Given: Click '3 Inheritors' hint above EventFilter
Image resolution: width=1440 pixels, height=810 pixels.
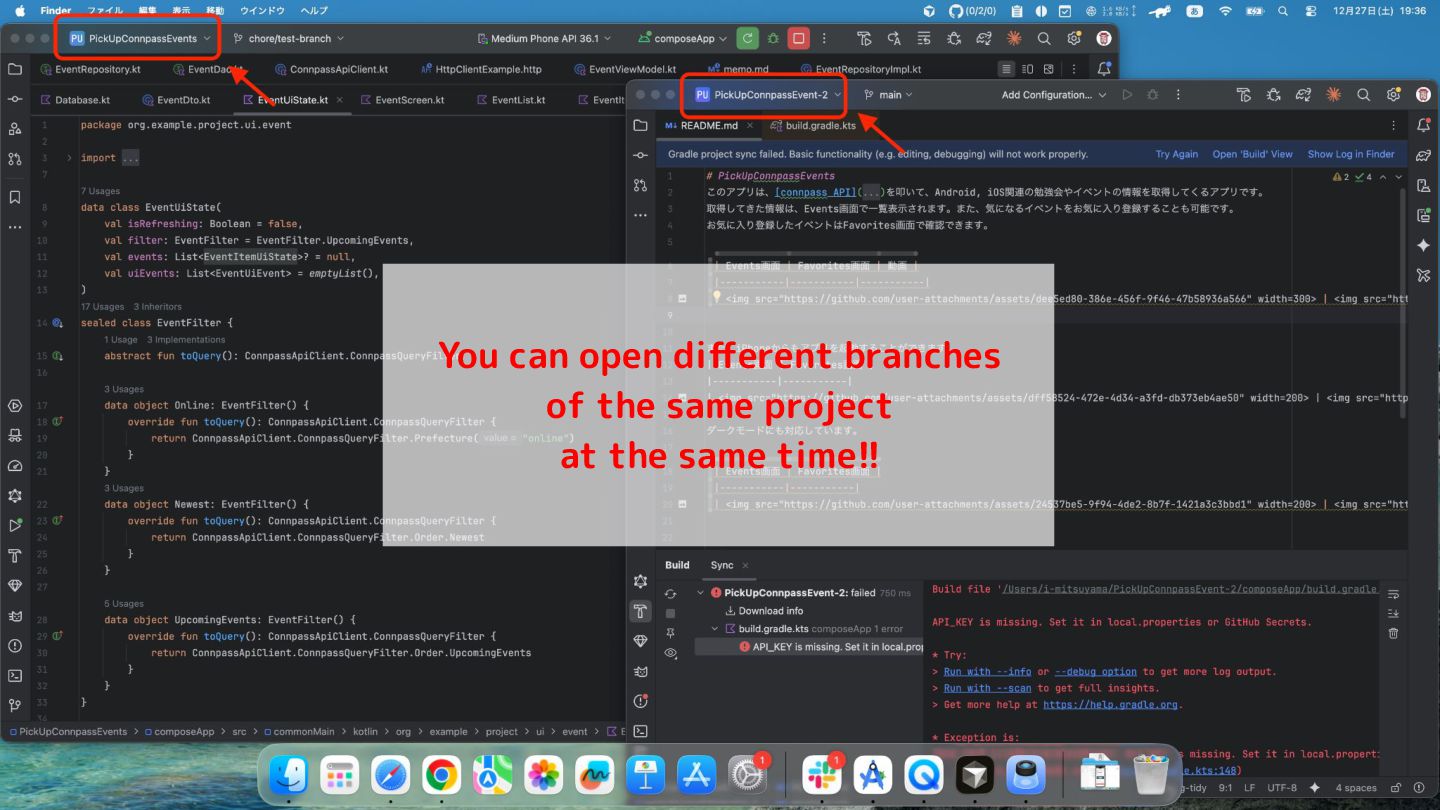Looking at the screenshot, I should pyautogui.click(x=157, y=307).
